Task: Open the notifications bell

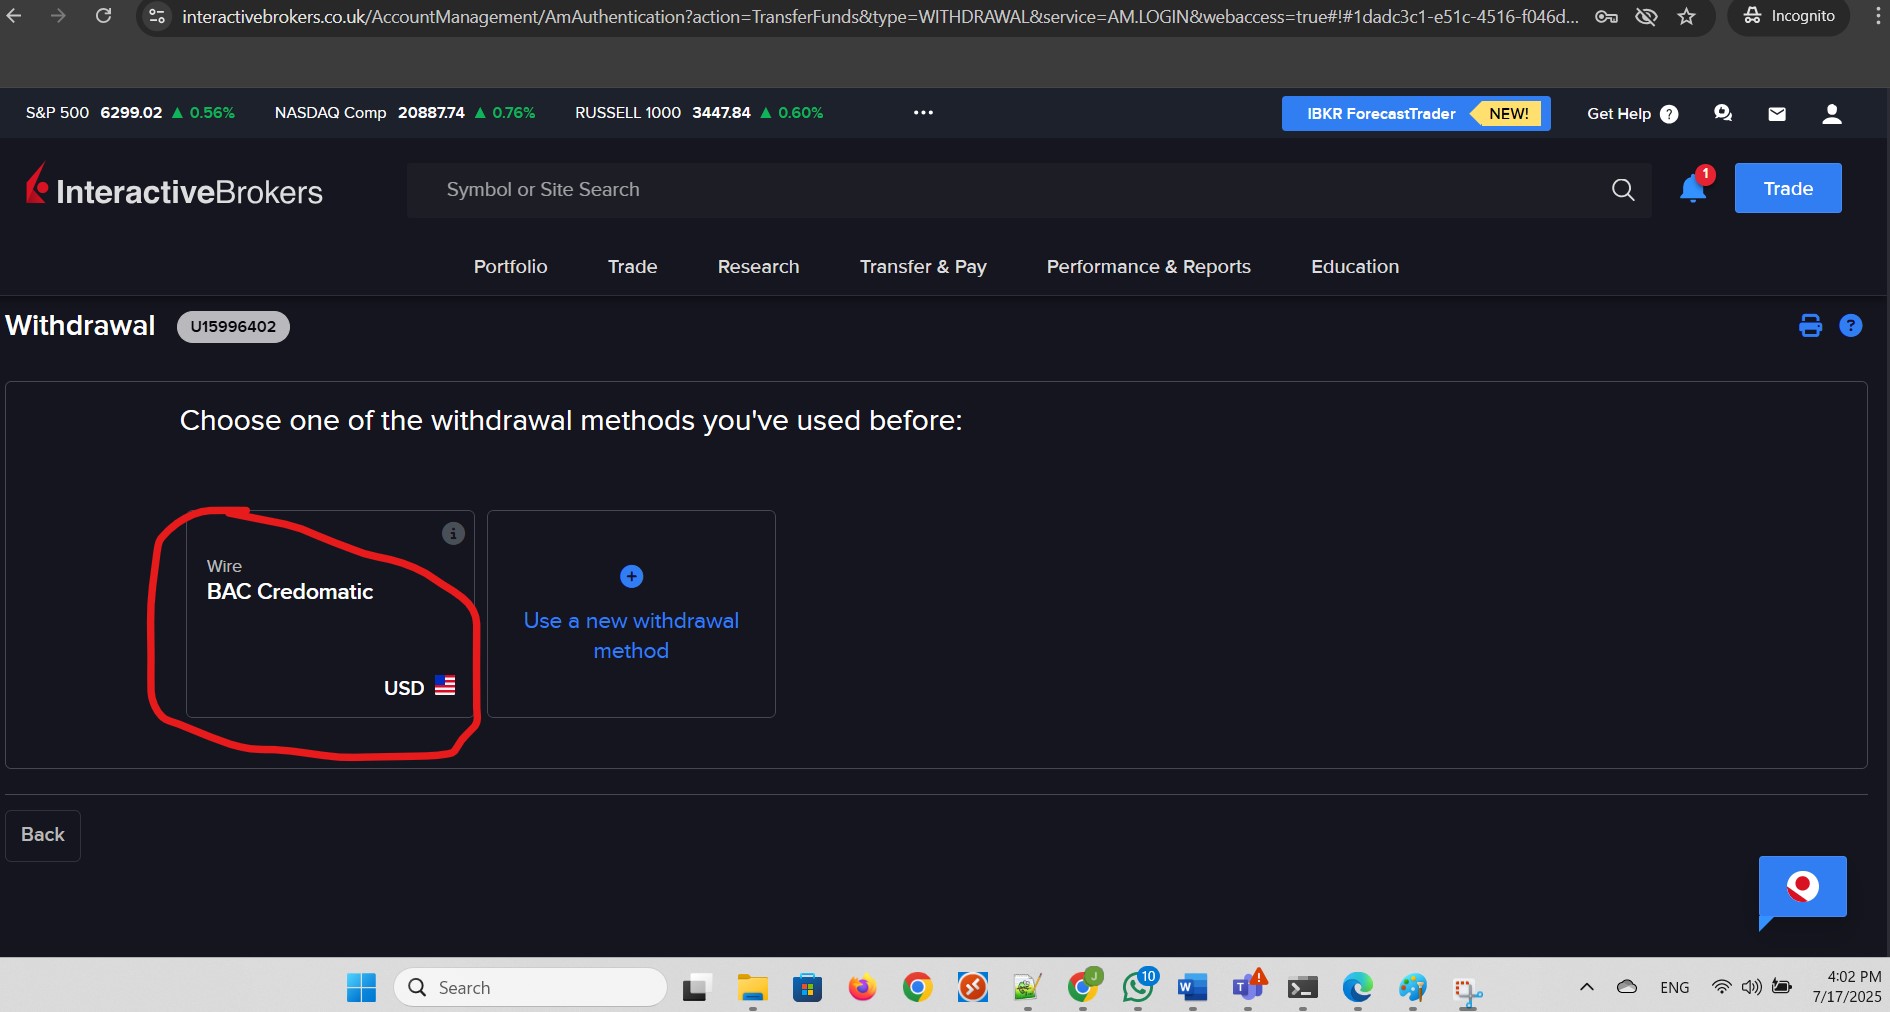Action: 1693,188
